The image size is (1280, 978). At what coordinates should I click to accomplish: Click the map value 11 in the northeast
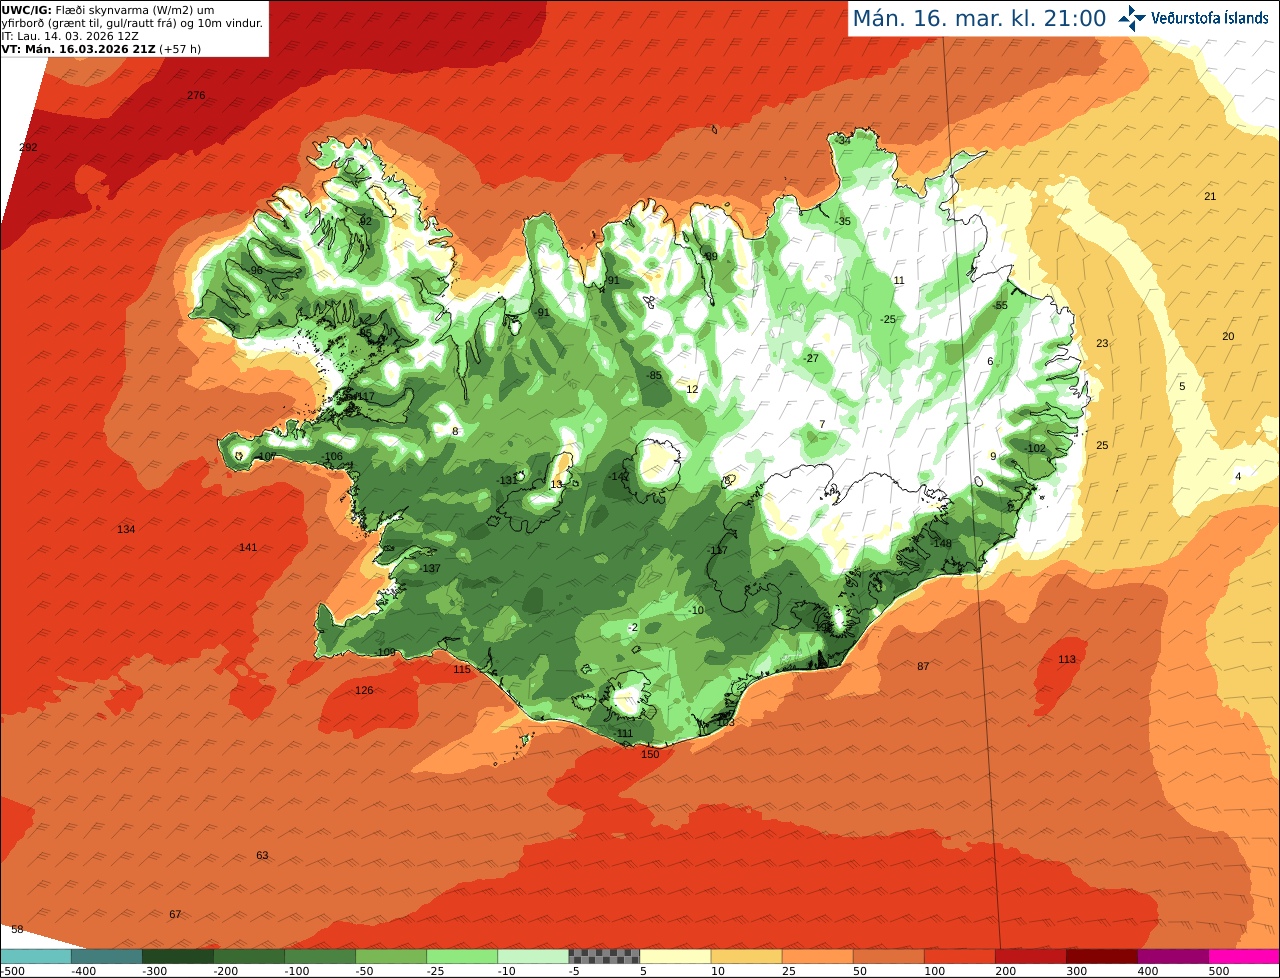(x=899, y=280)
